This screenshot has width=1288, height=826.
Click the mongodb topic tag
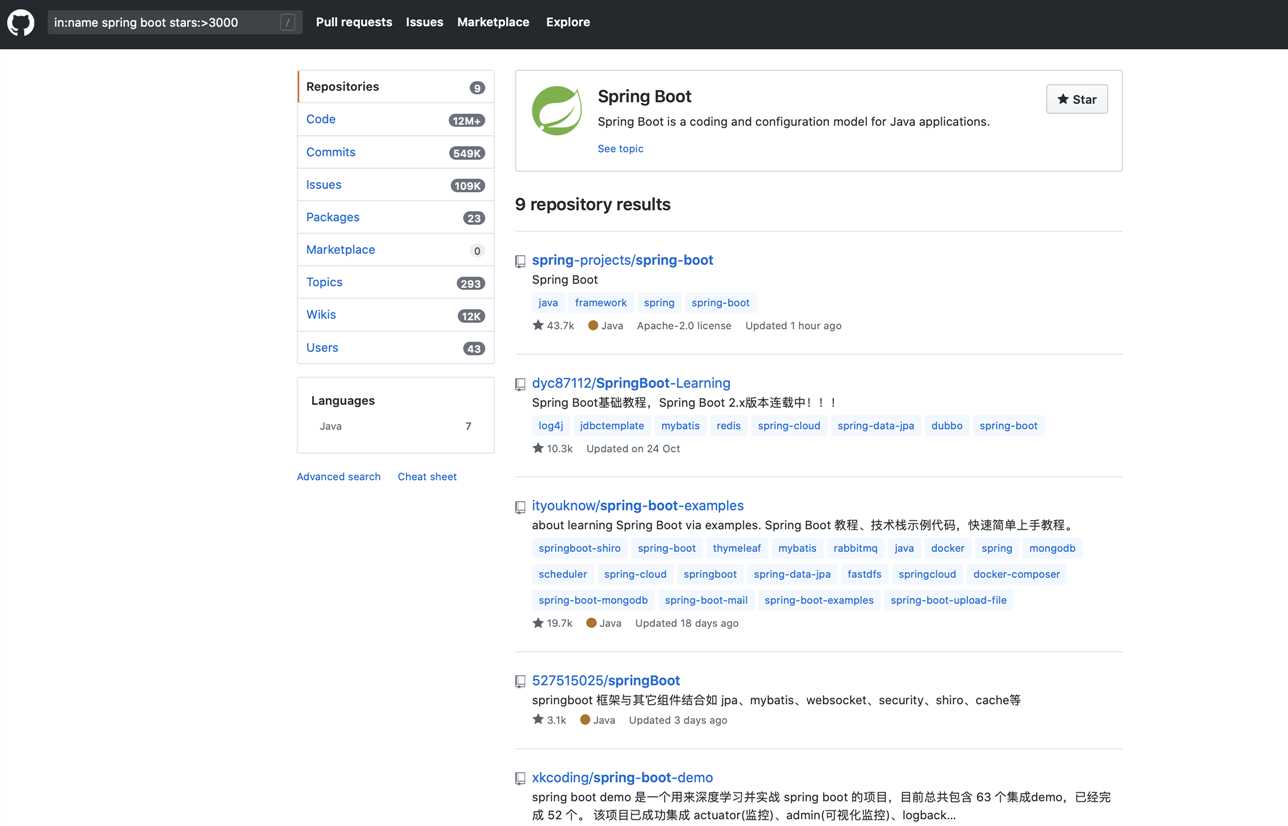click(1052, 549)
